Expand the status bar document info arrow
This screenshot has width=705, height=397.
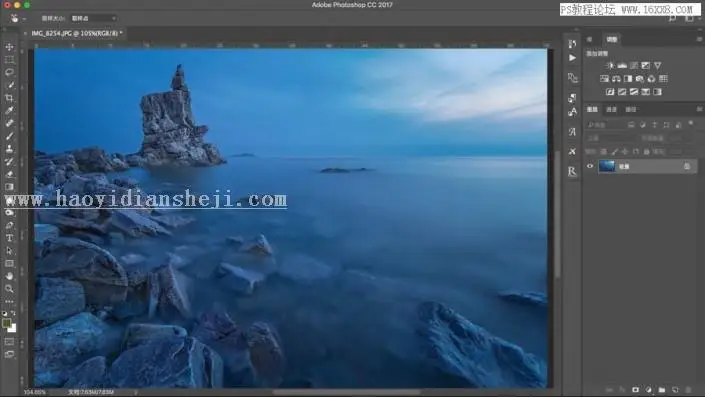[136, 393]
